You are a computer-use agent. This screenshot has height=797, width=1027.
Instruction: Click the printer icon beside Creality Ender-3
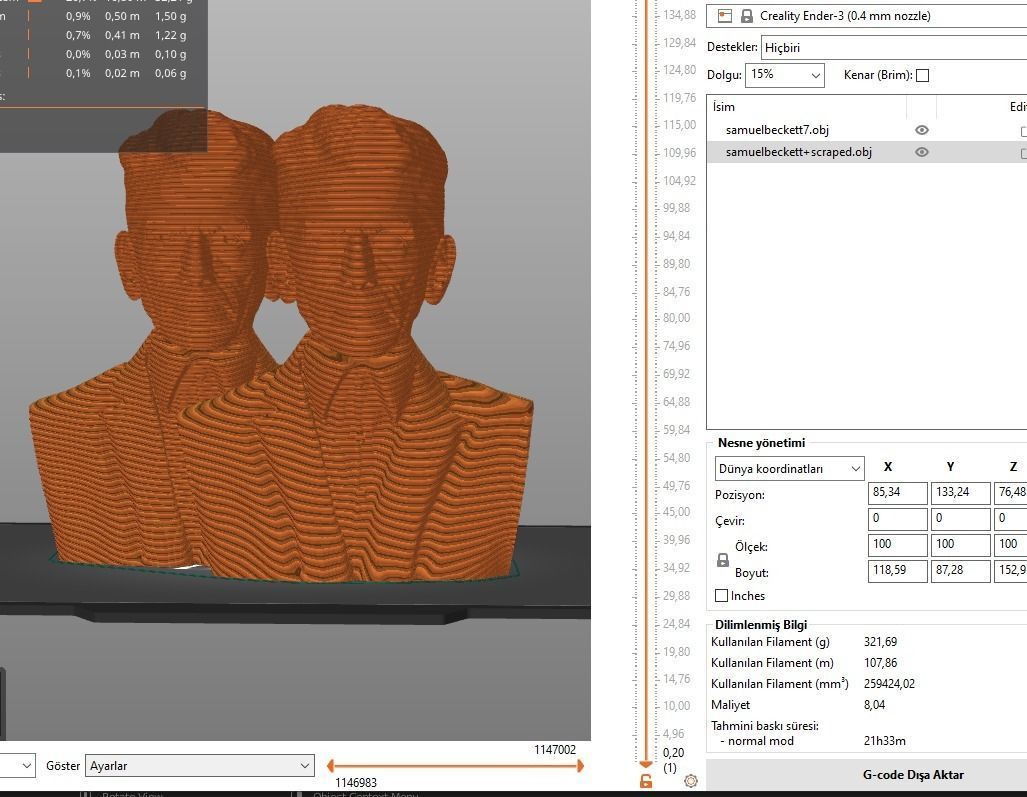point(724,16)
